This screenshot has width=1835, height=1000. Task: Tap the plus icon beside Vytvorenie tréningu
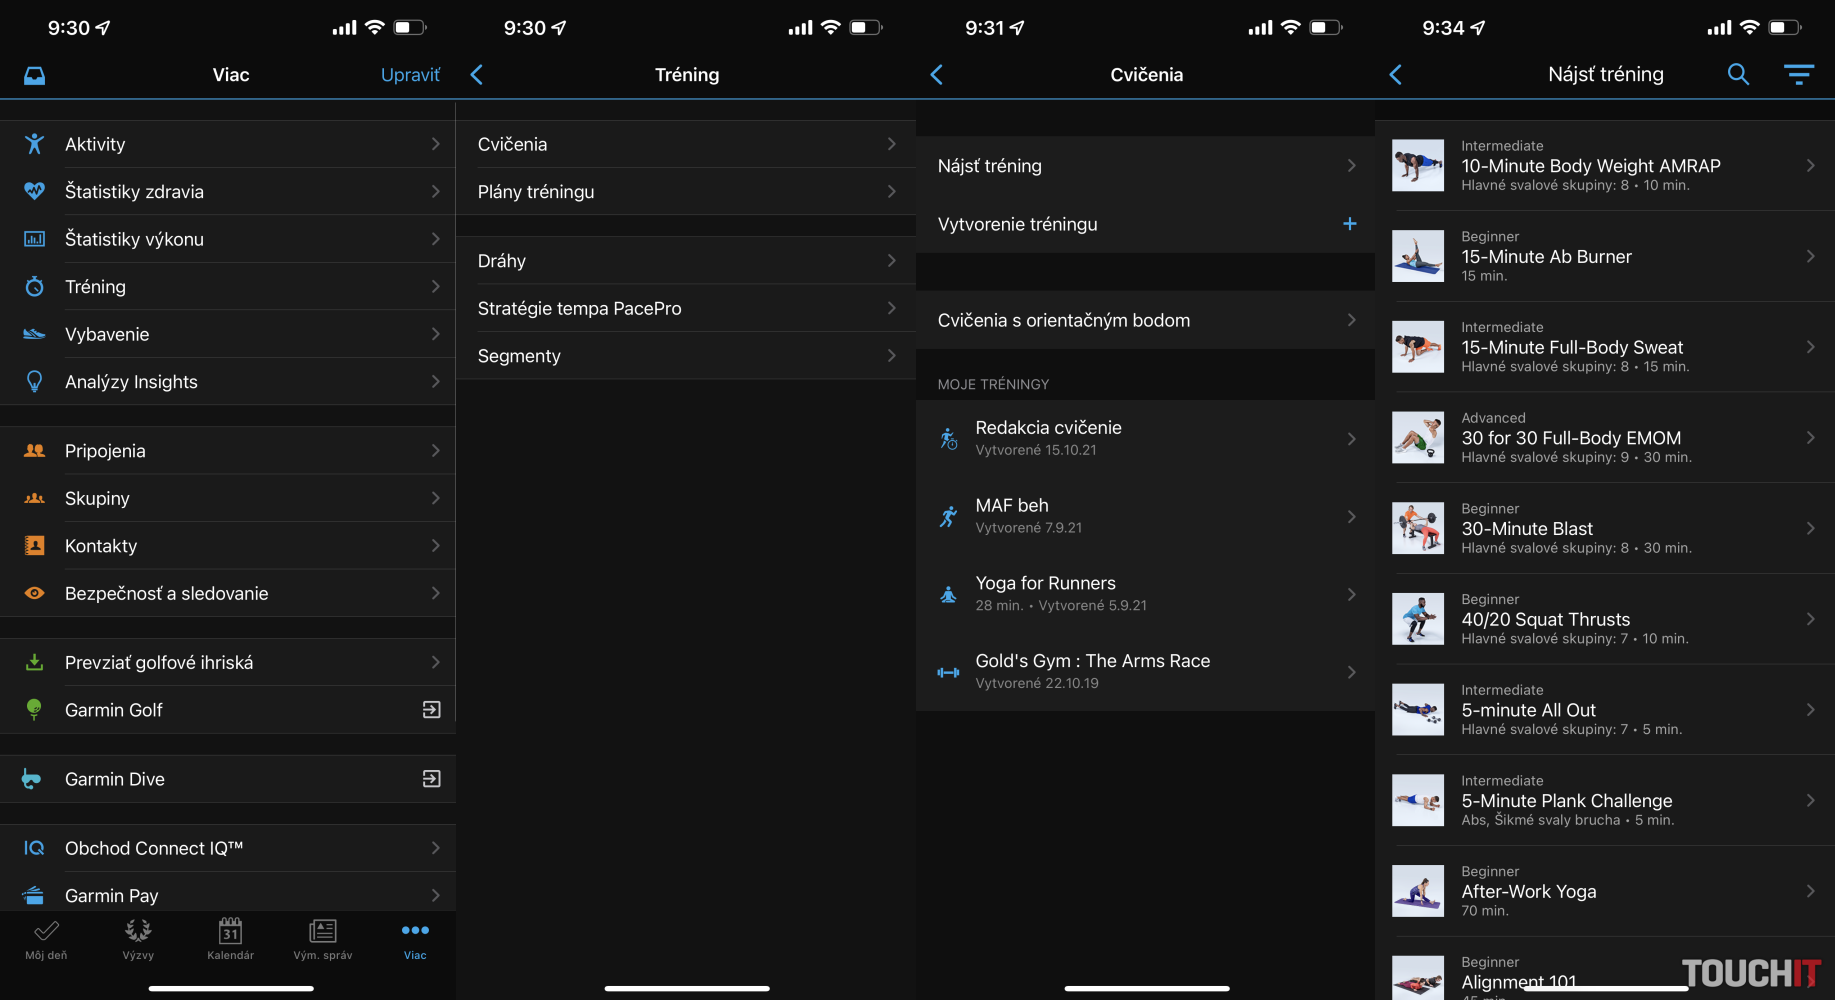(1349, 224)
